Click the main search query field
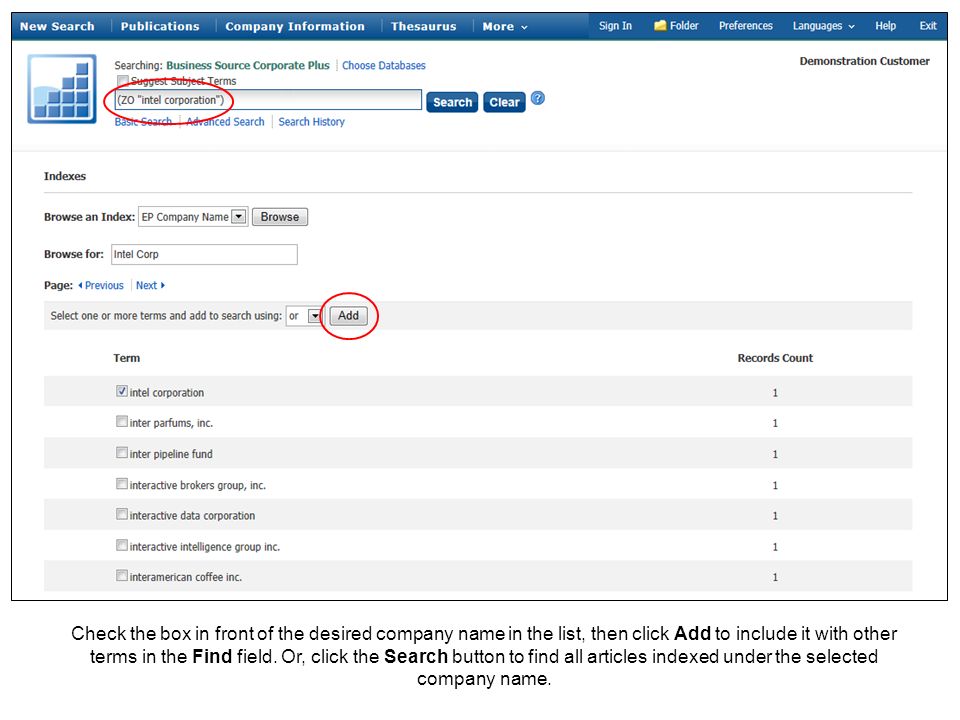 [x=268, y=100]
